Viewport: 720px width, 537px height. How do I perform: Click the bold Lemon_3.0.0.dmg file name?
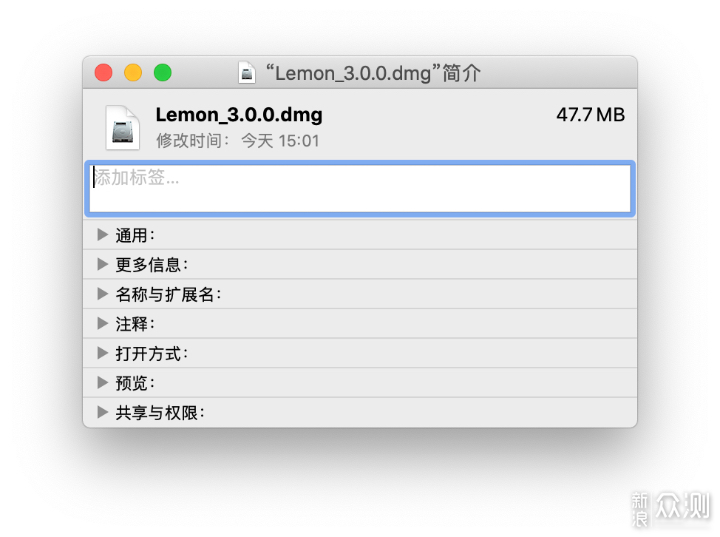(x=239, y=115)
